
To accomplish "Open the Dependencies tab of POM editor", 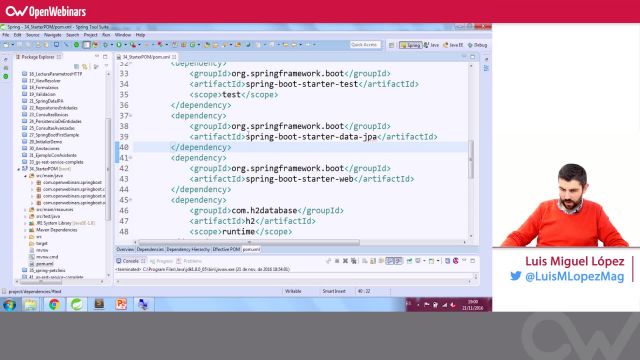I will [x=150, y=249].
